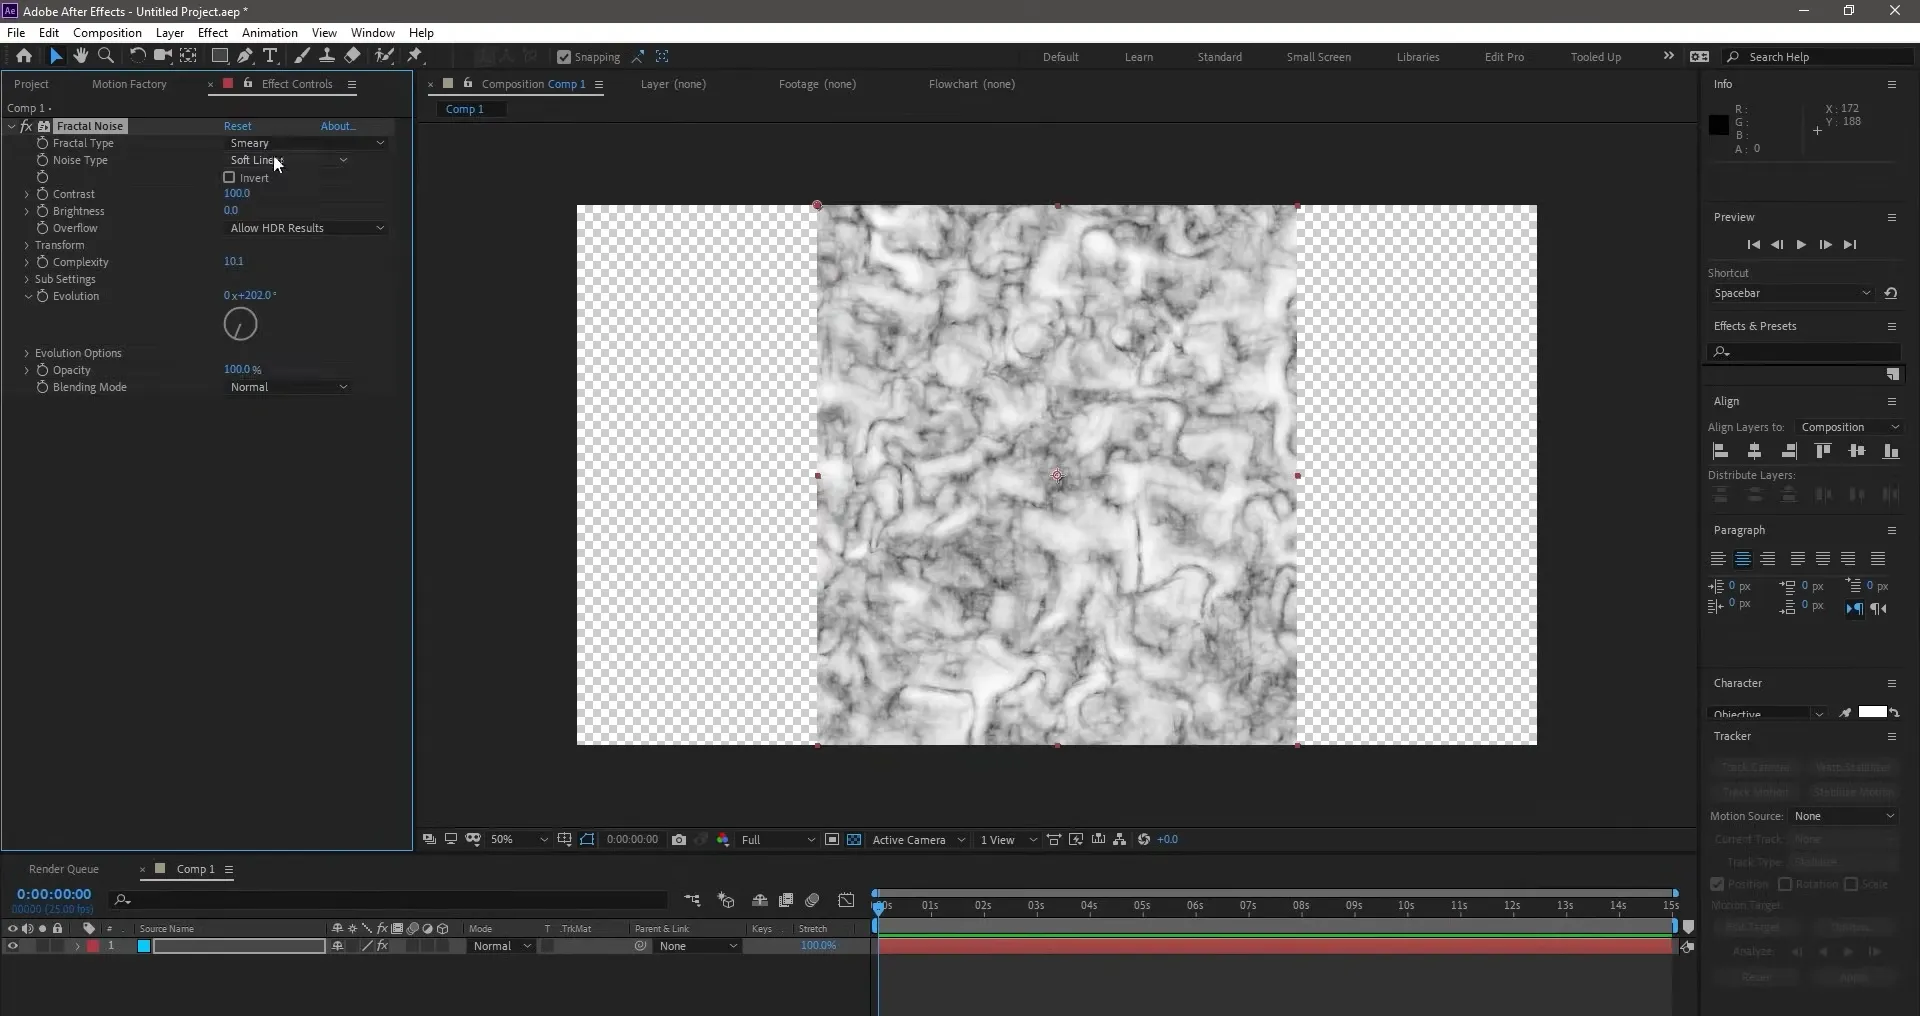The width and height of the screenshot is (1920, 1016).
Task: Select the Type tool
Action: click(270, 56)
